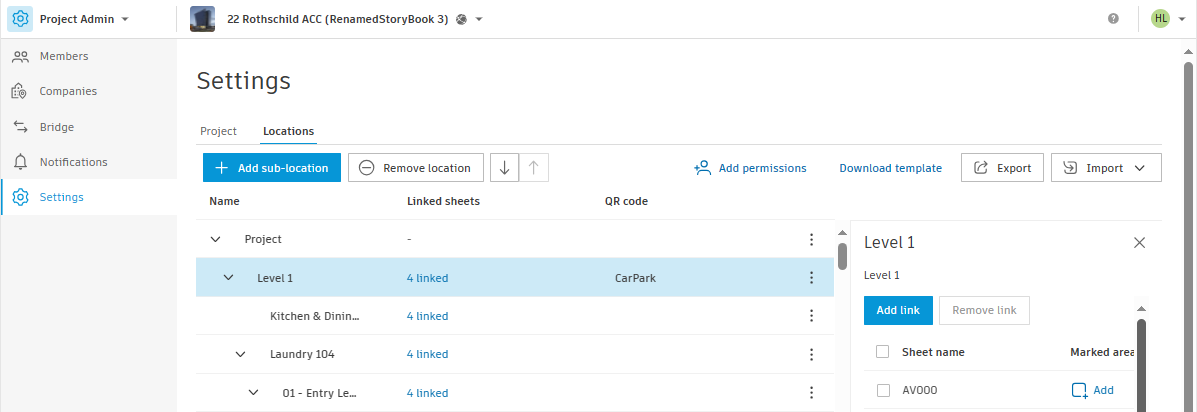The image size is (1197, 412).
Task: Open more options for Laundry 104 row
Action: click(812, 354)
